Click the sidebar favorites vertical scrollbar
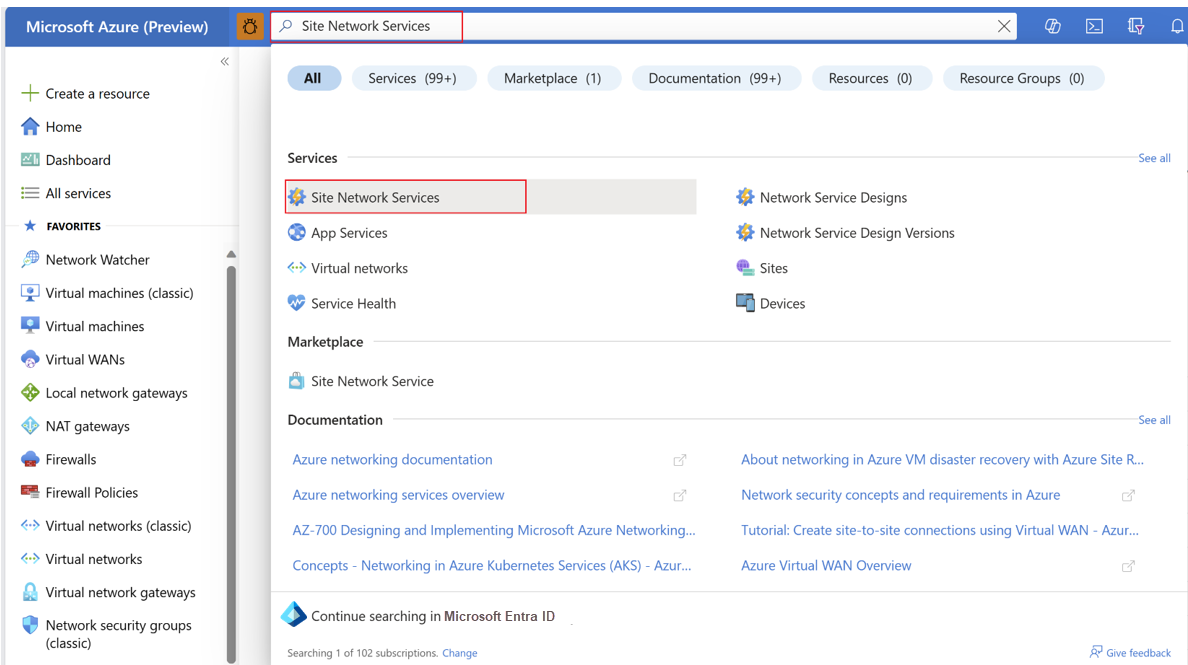This screenshot has width=1188, height=665. coord(231,450)
